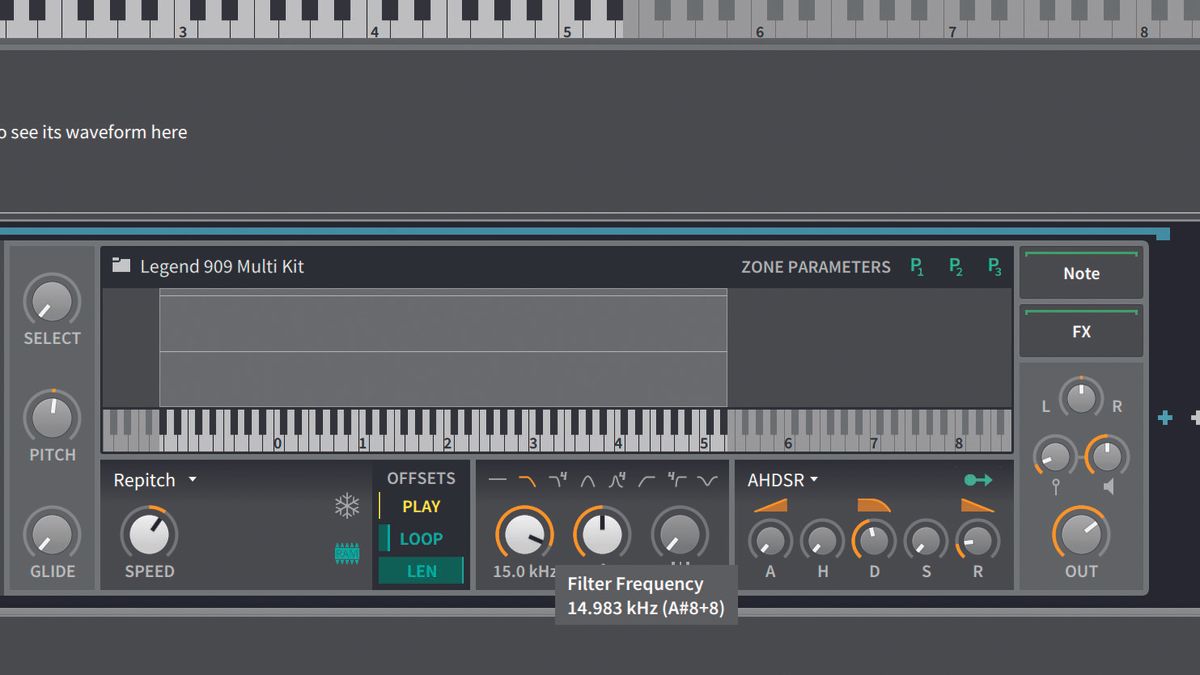Select the high-pass filter icon
The width and height of the screenshot is (1200, 675).
646,479
